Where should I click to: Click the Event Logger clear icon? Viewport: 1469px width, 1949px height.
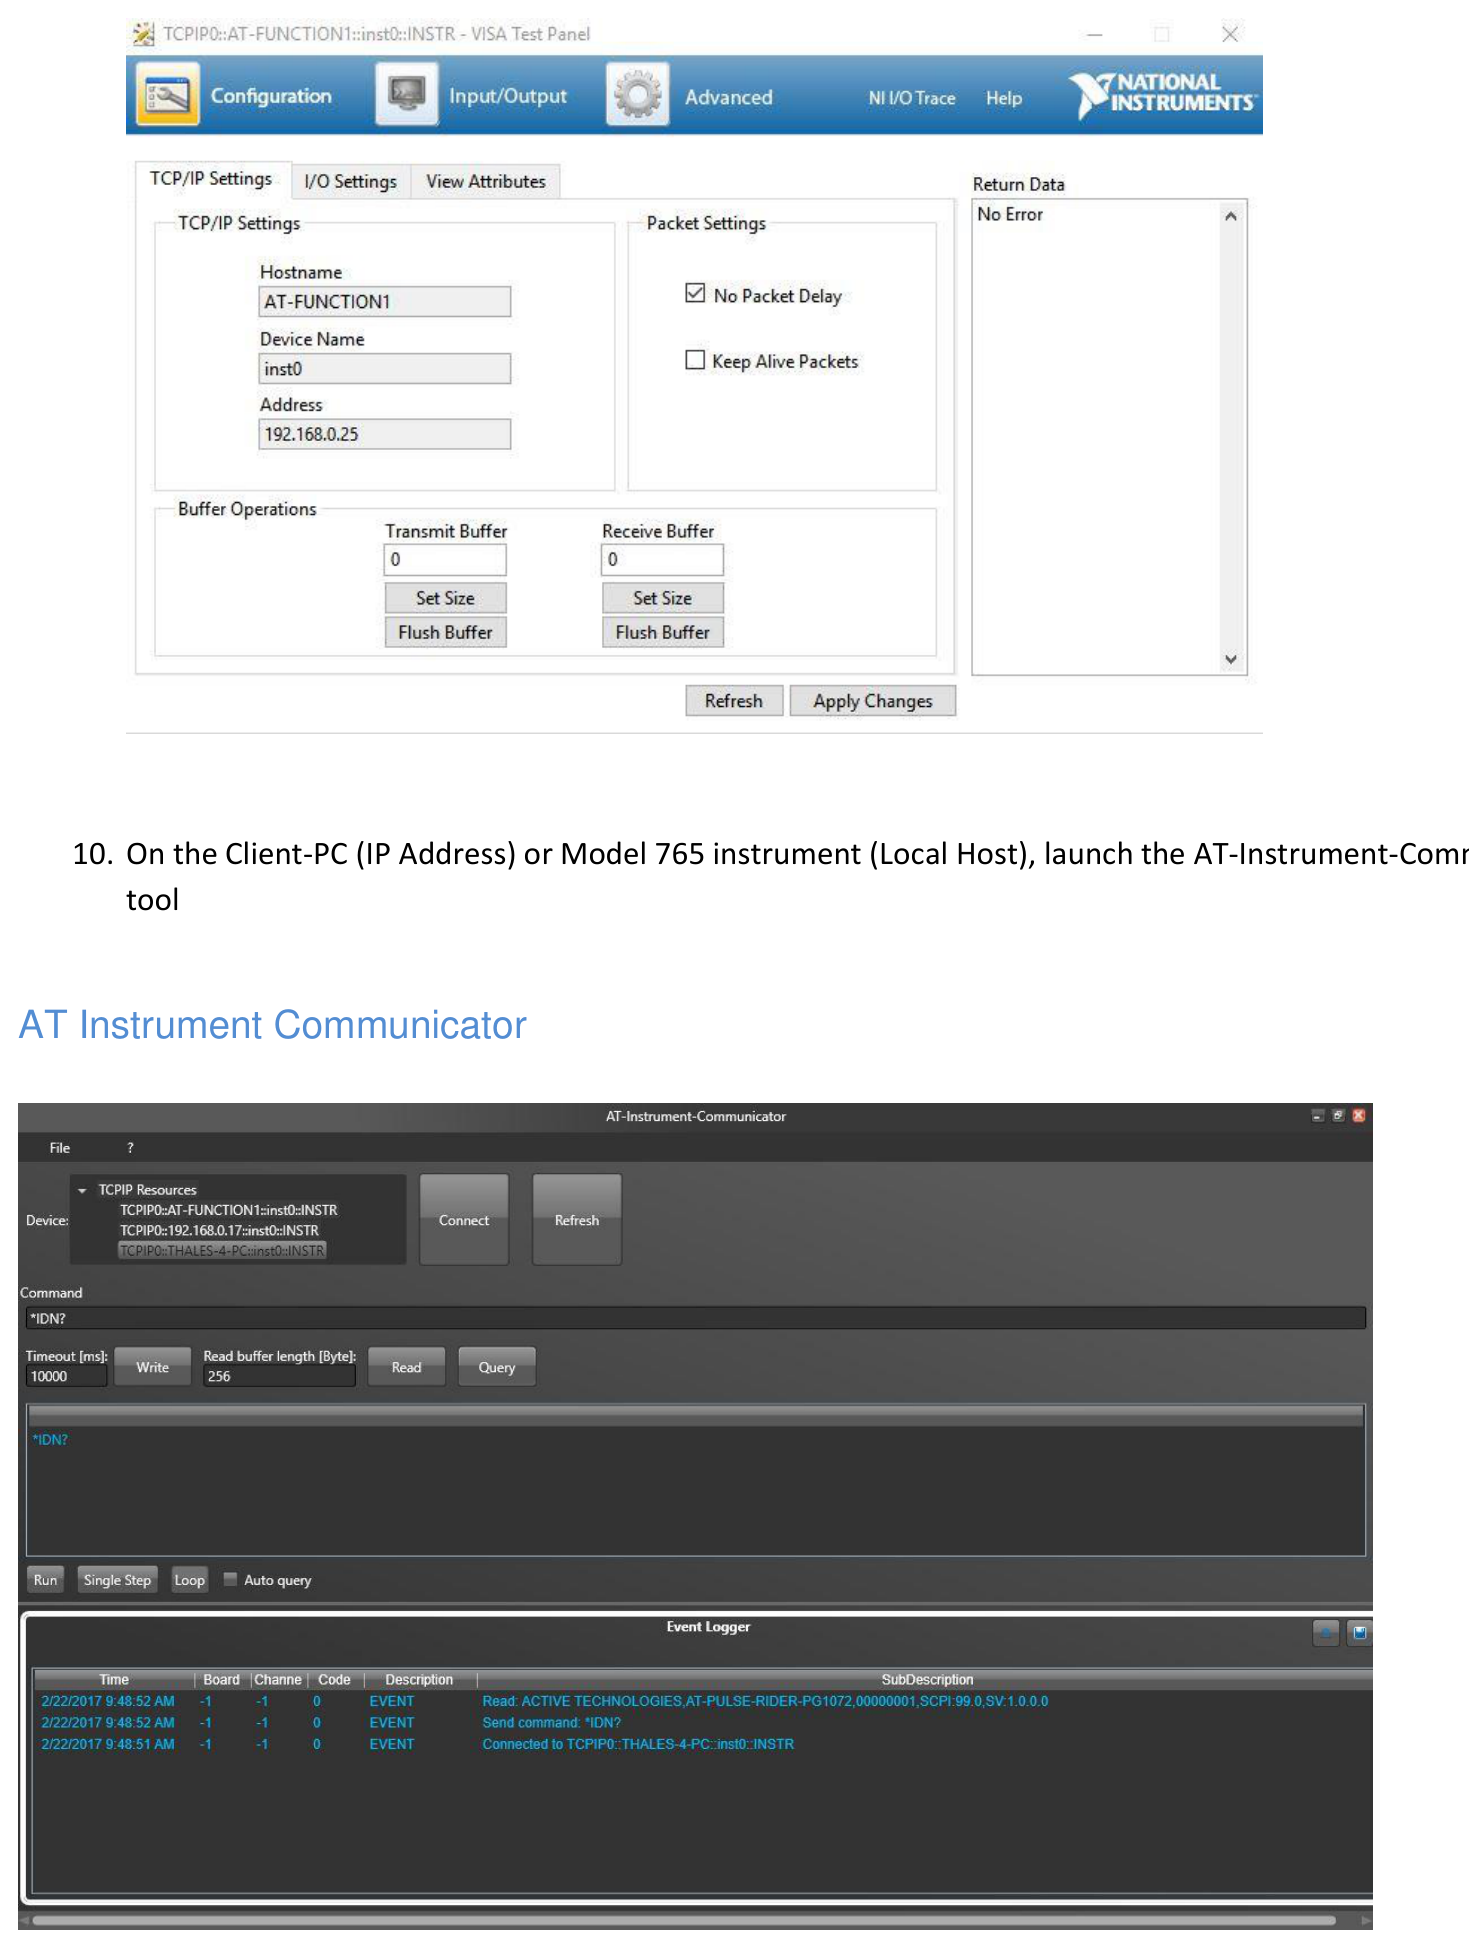click(1325, 1633)
